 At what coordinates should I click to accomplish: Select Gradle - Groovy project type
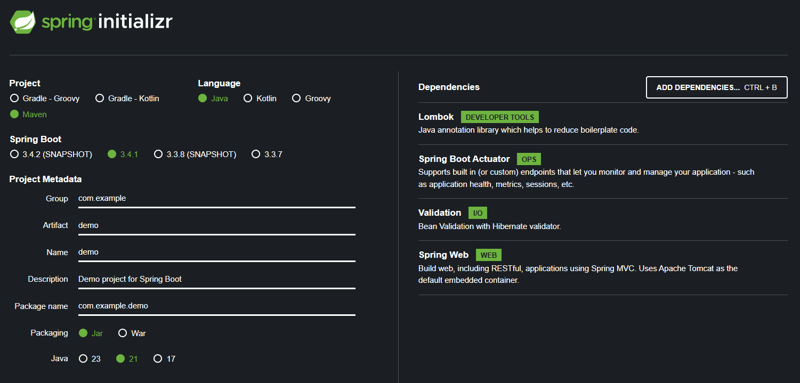45,98
